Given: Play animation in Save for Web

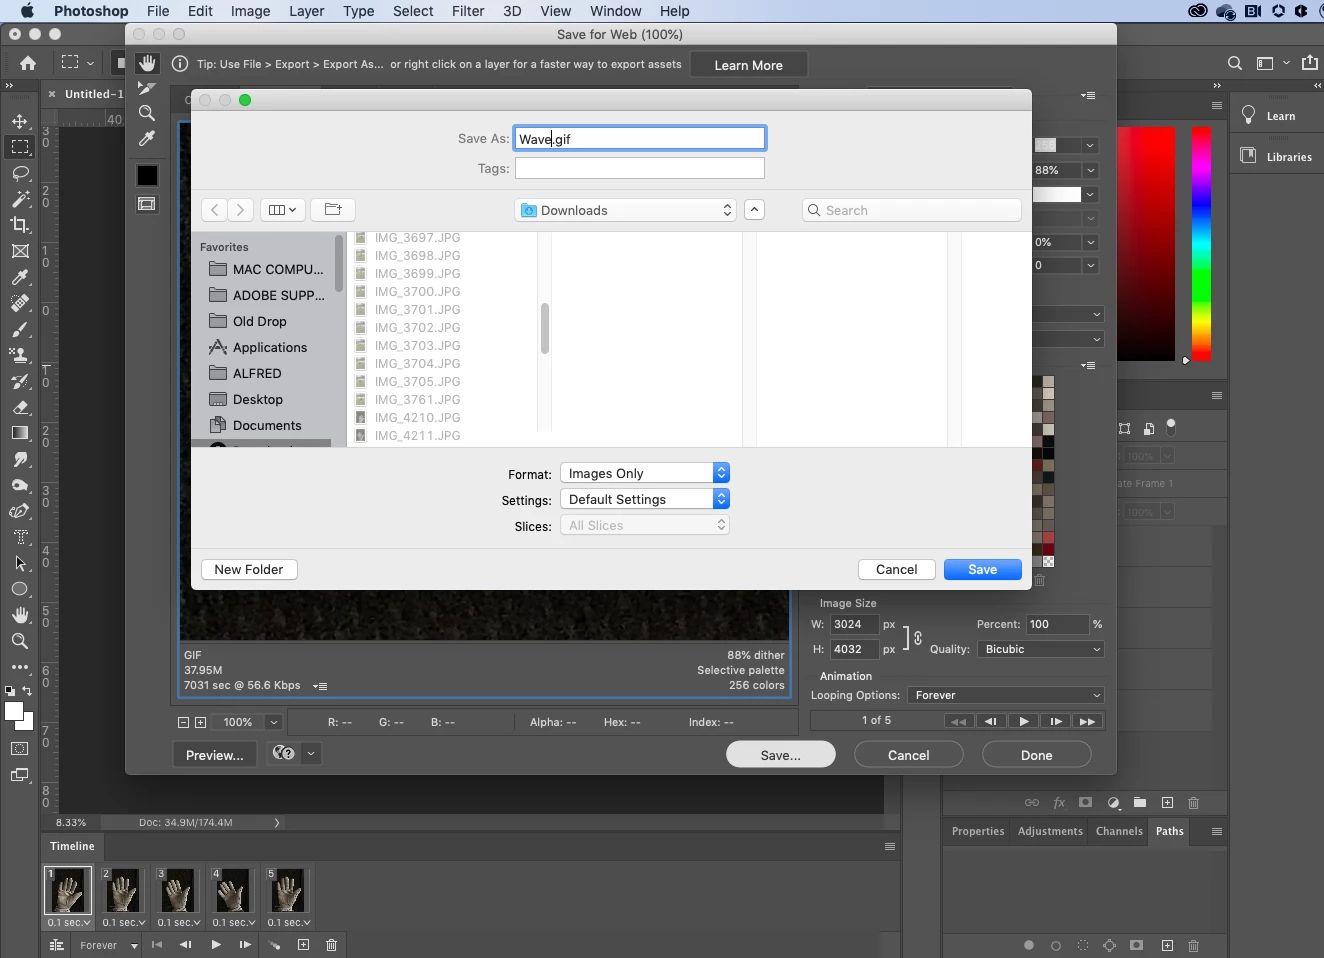Looking at the screenshot, I should 1023,721.
